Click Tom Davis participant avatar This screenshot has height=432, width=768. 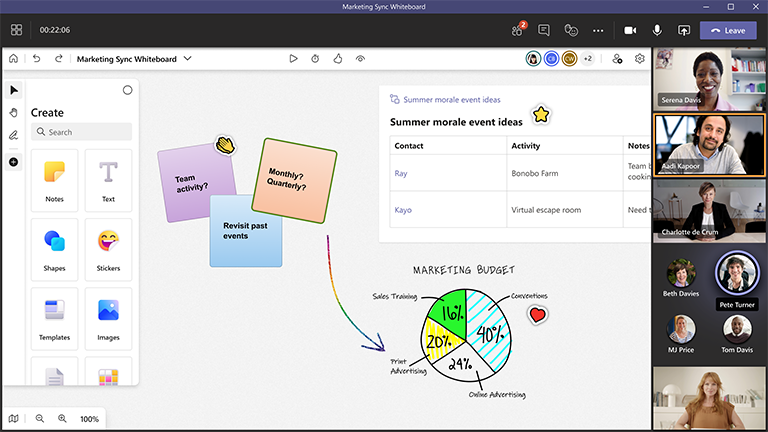point(737,329)
